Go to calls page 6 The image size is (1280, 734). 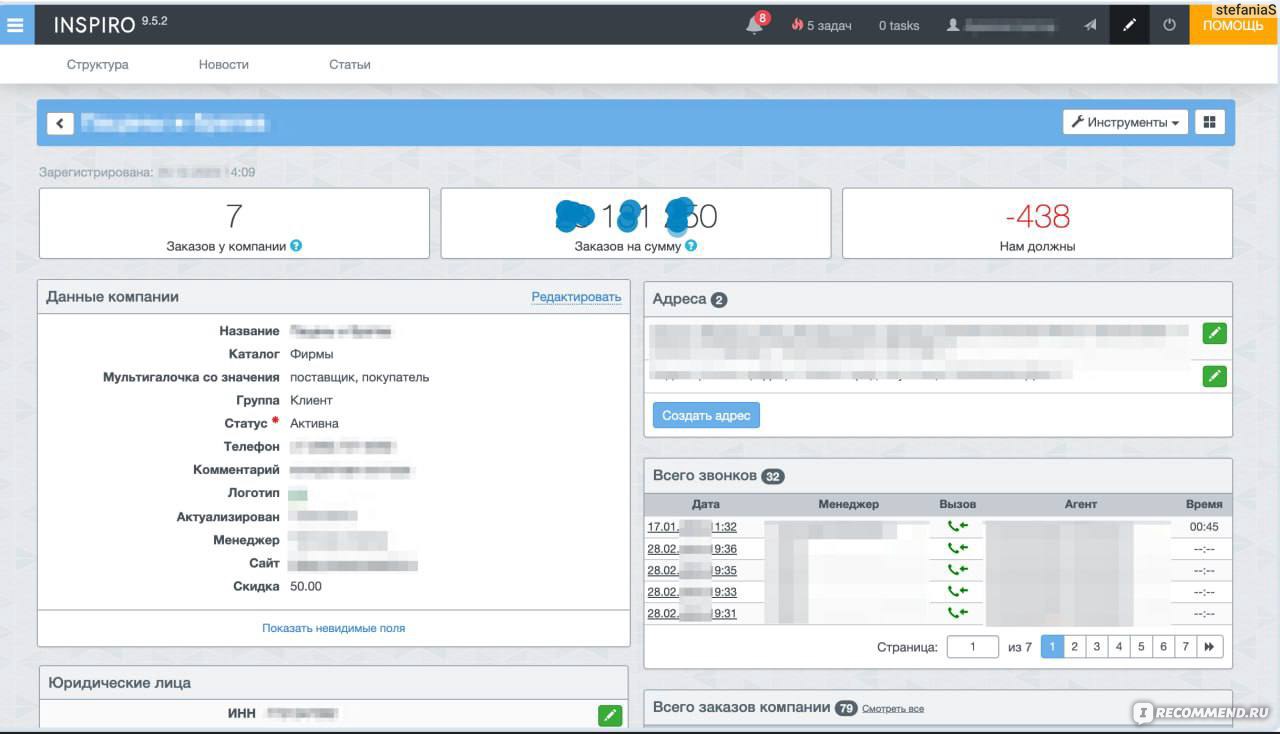[x=1163, y=647]
